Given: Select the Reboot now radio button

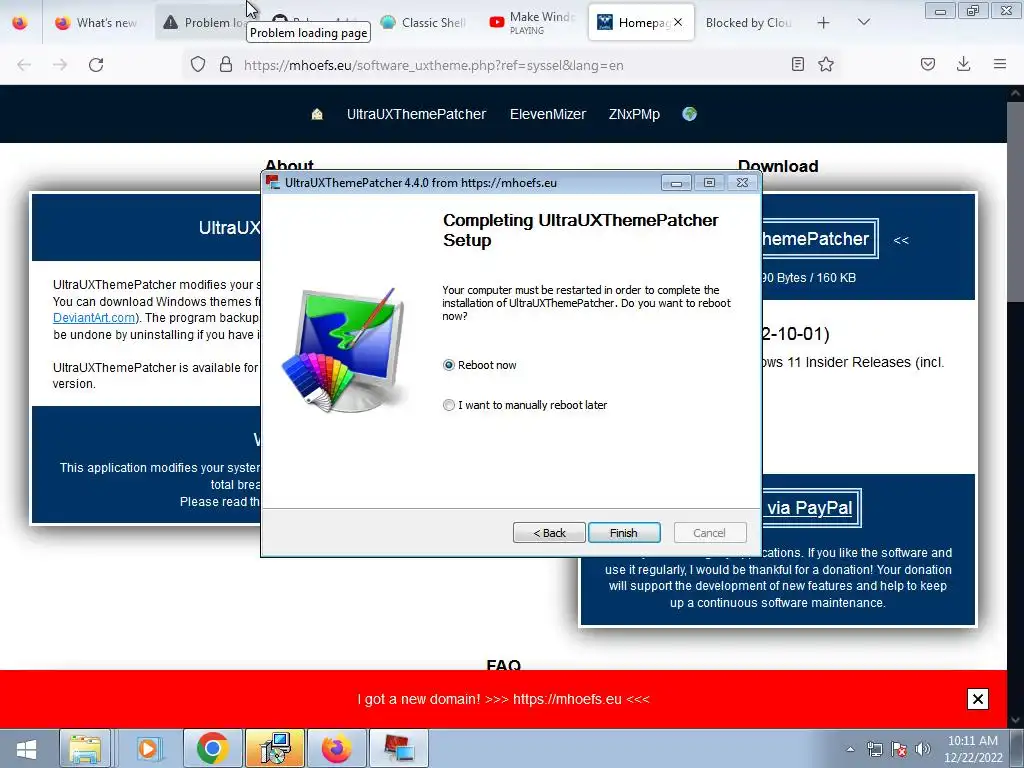Looking at the screenshot, I should point(449,365).
